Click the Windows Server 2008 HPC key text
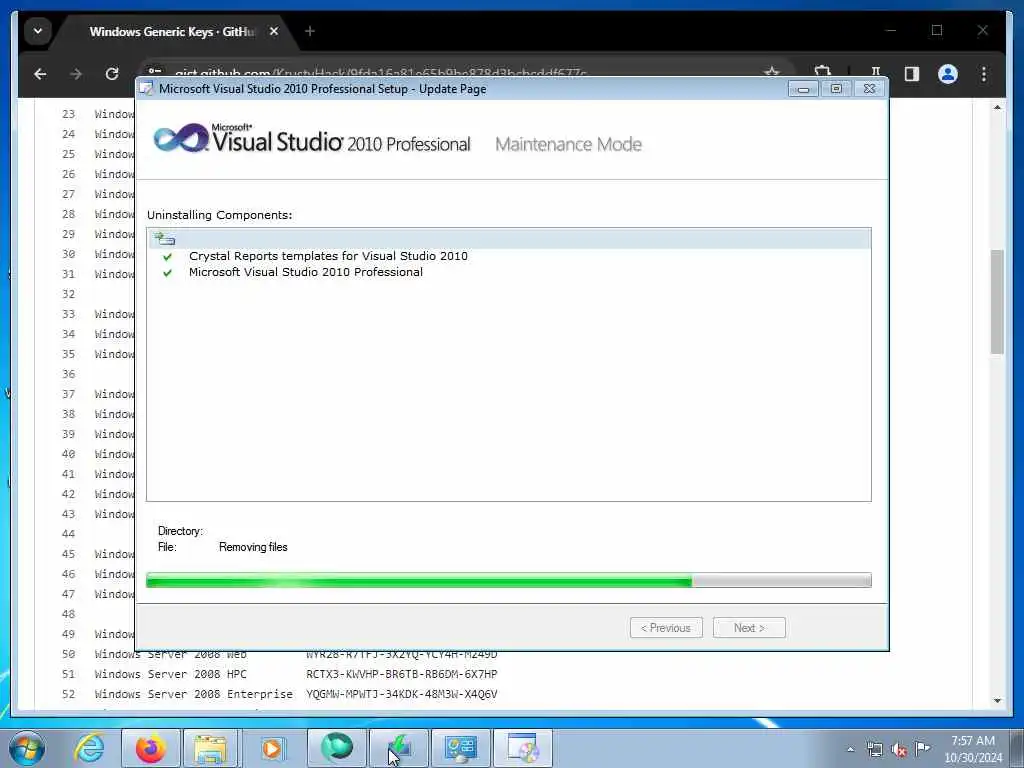The height and width of the screenshot is (768, 1024). 402,674
